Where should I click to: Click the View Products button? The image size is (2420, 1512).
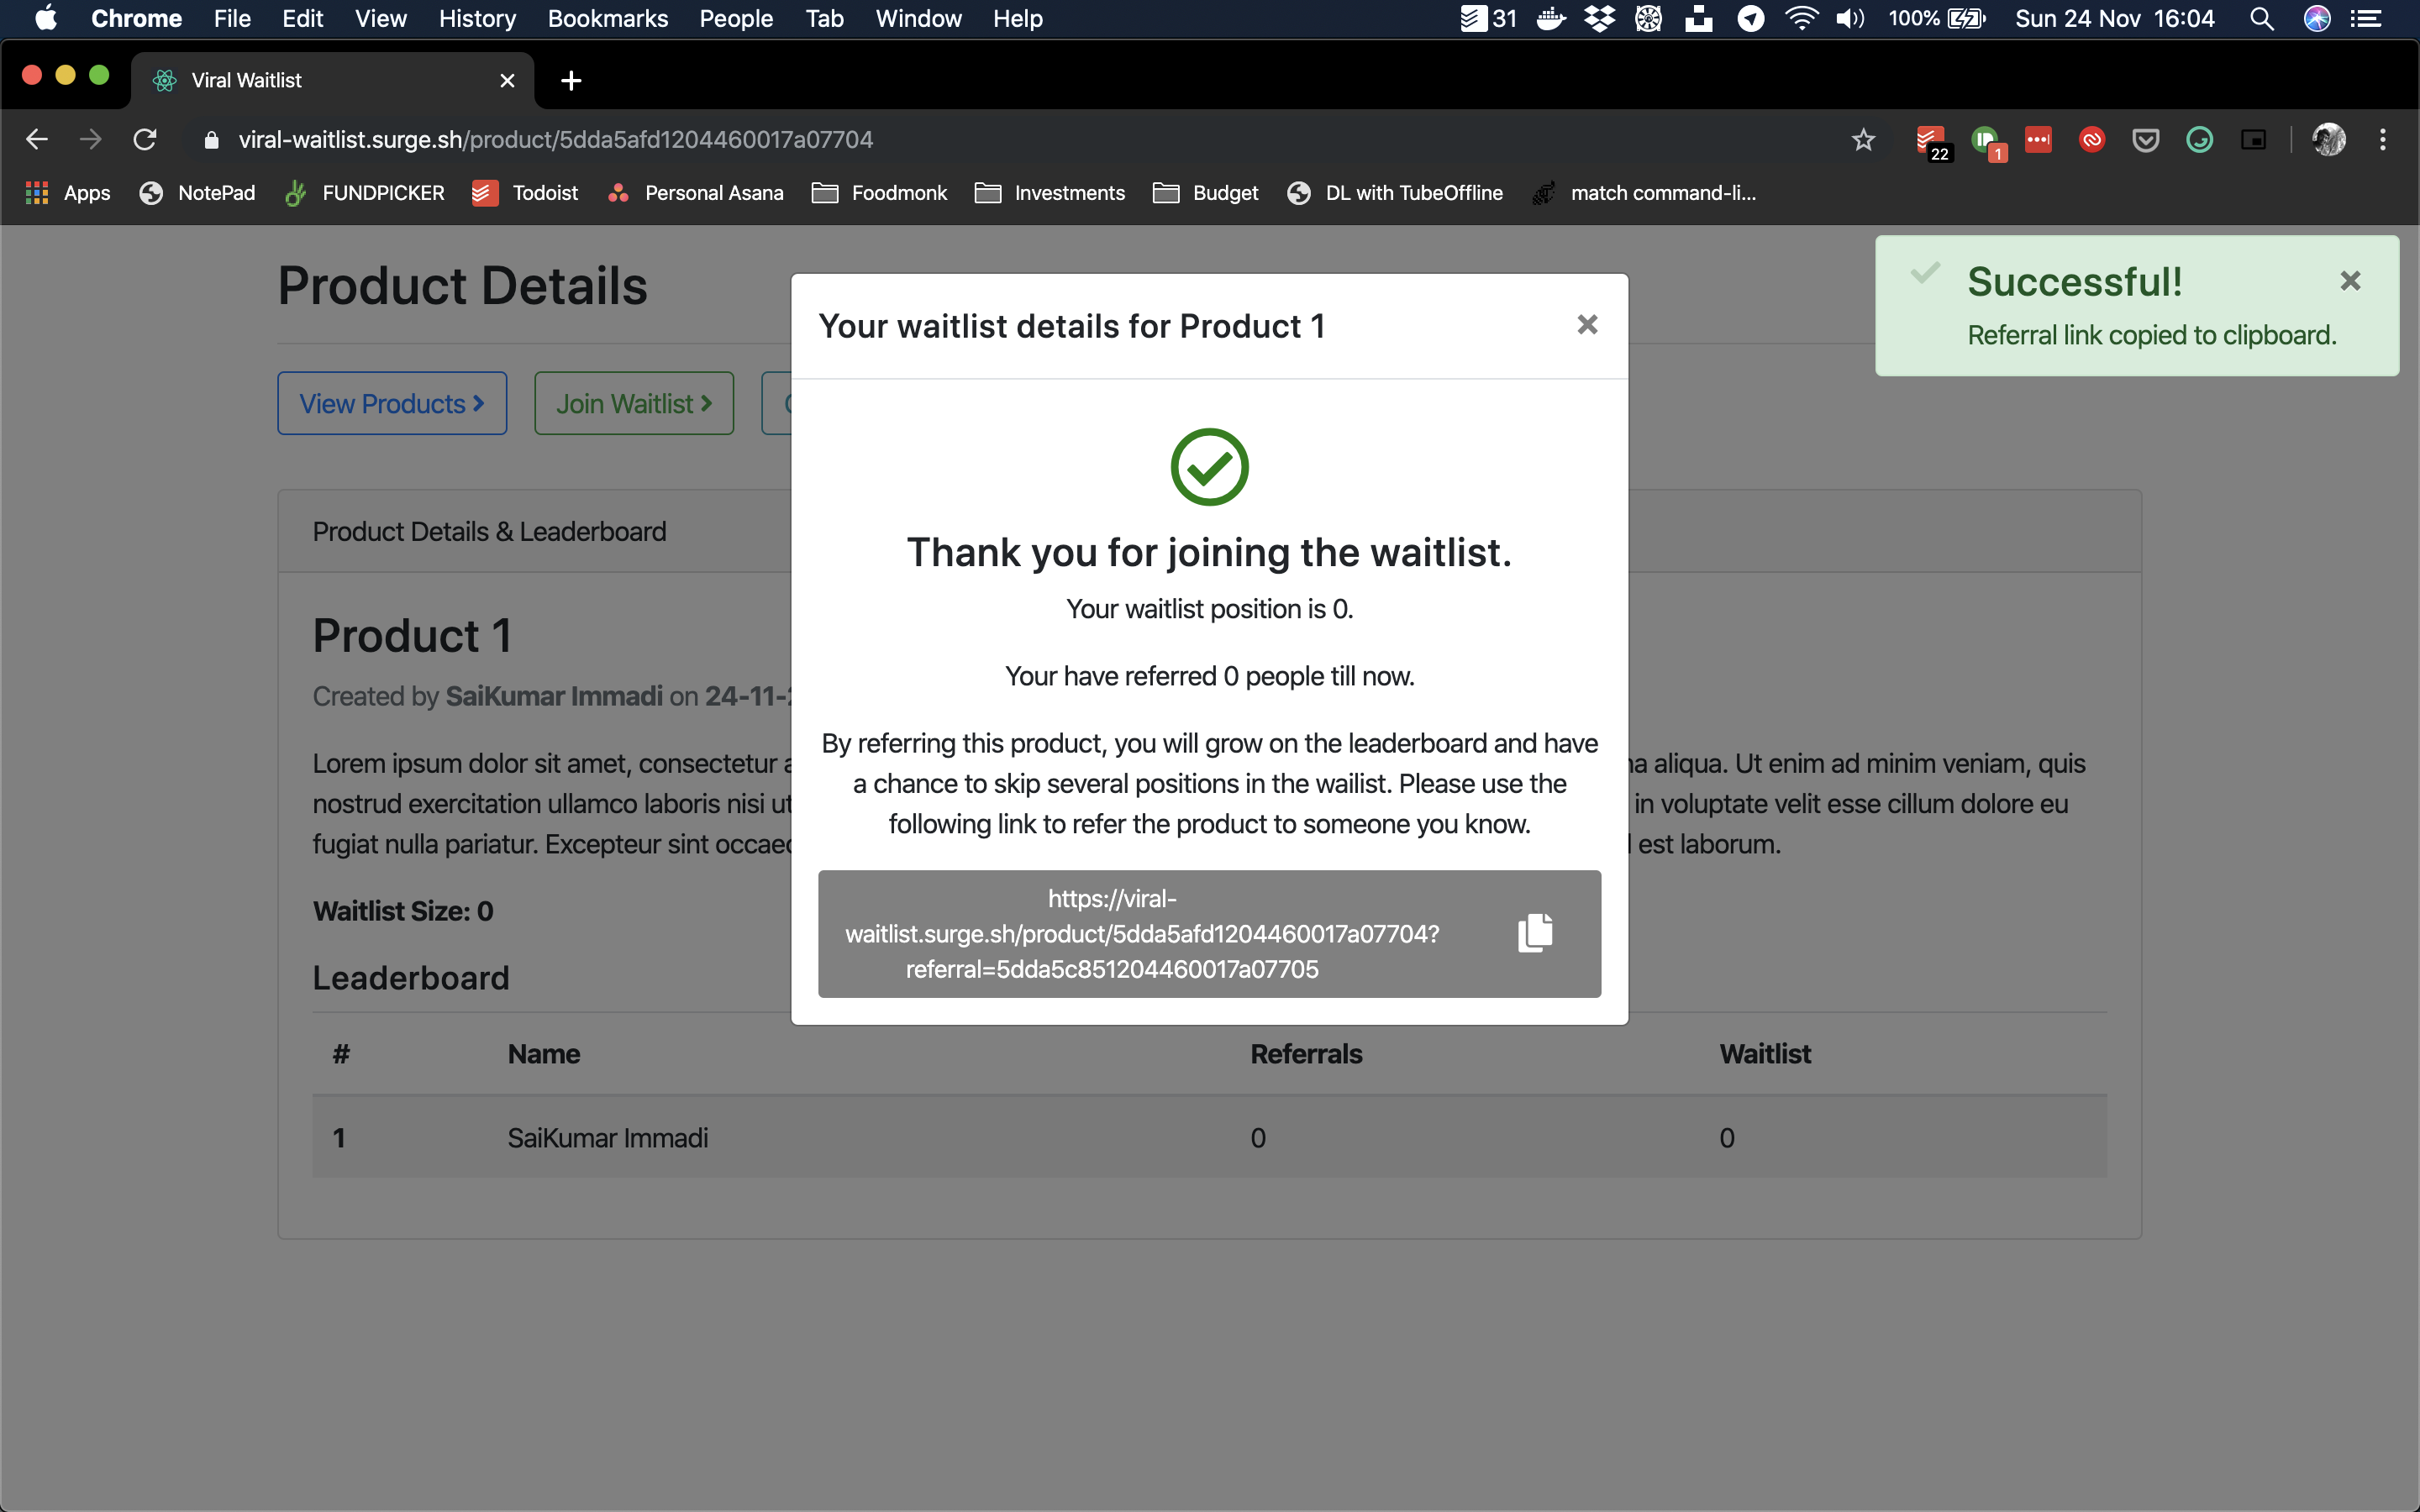(x=392, y=404)
